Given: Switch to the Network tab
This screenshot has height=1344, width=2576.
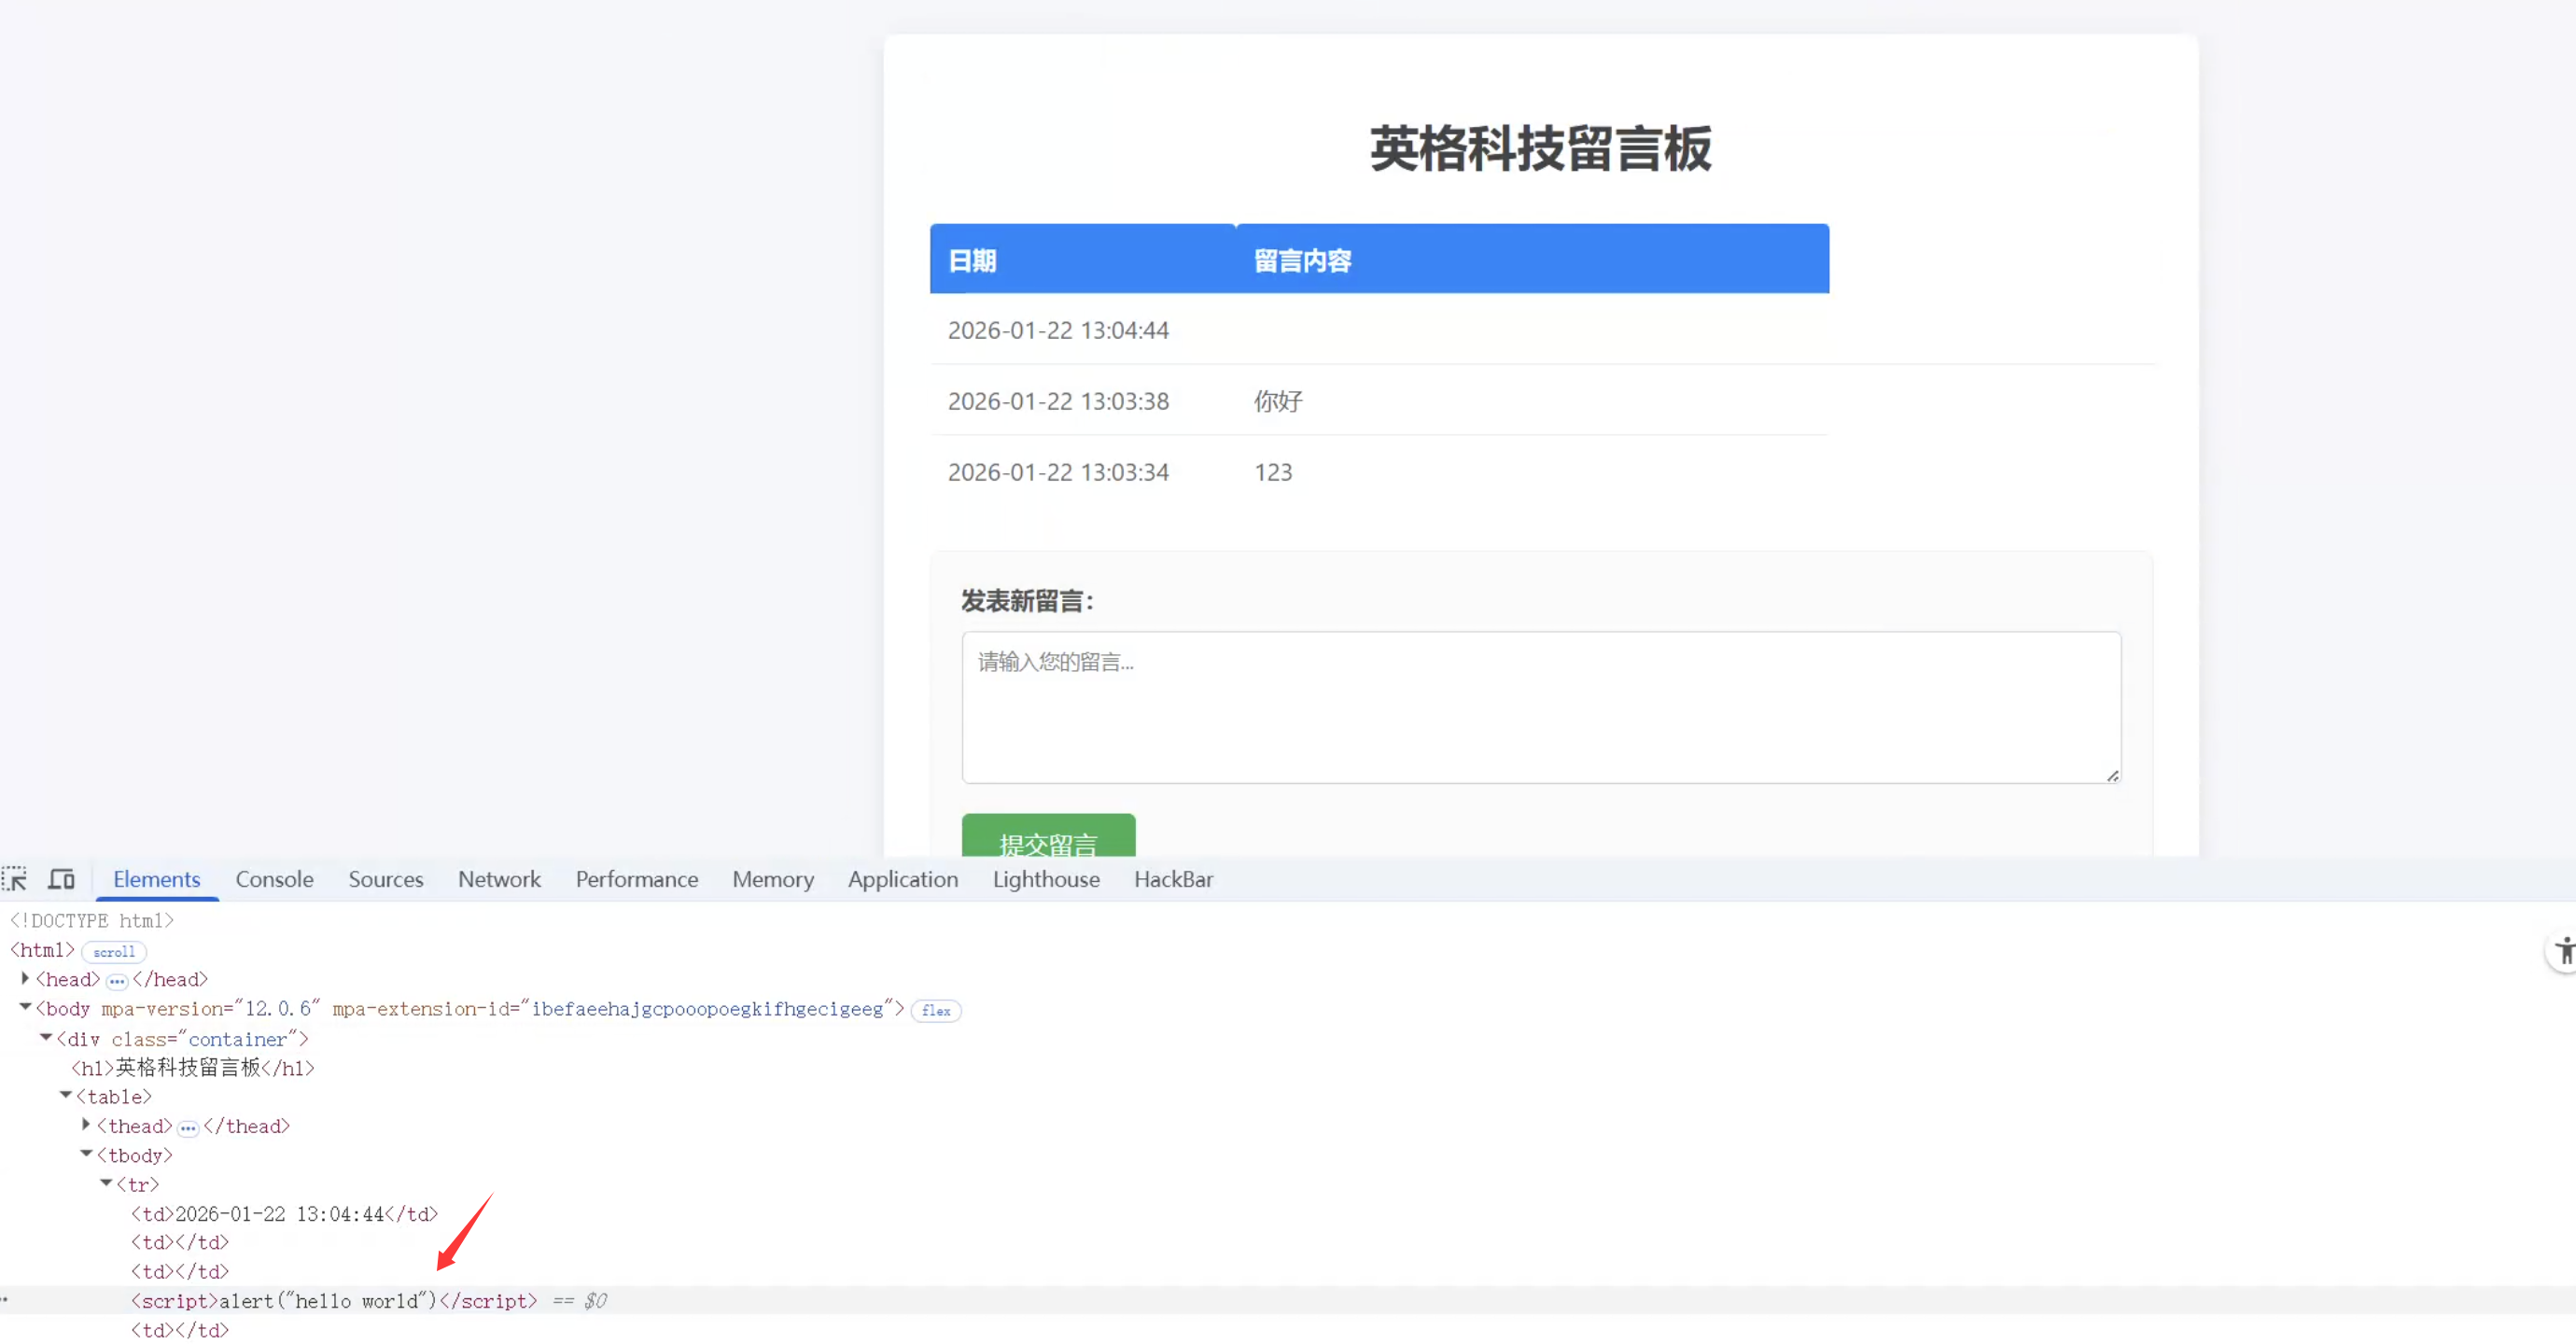Looking at the screenshot, I should point(499,879).
